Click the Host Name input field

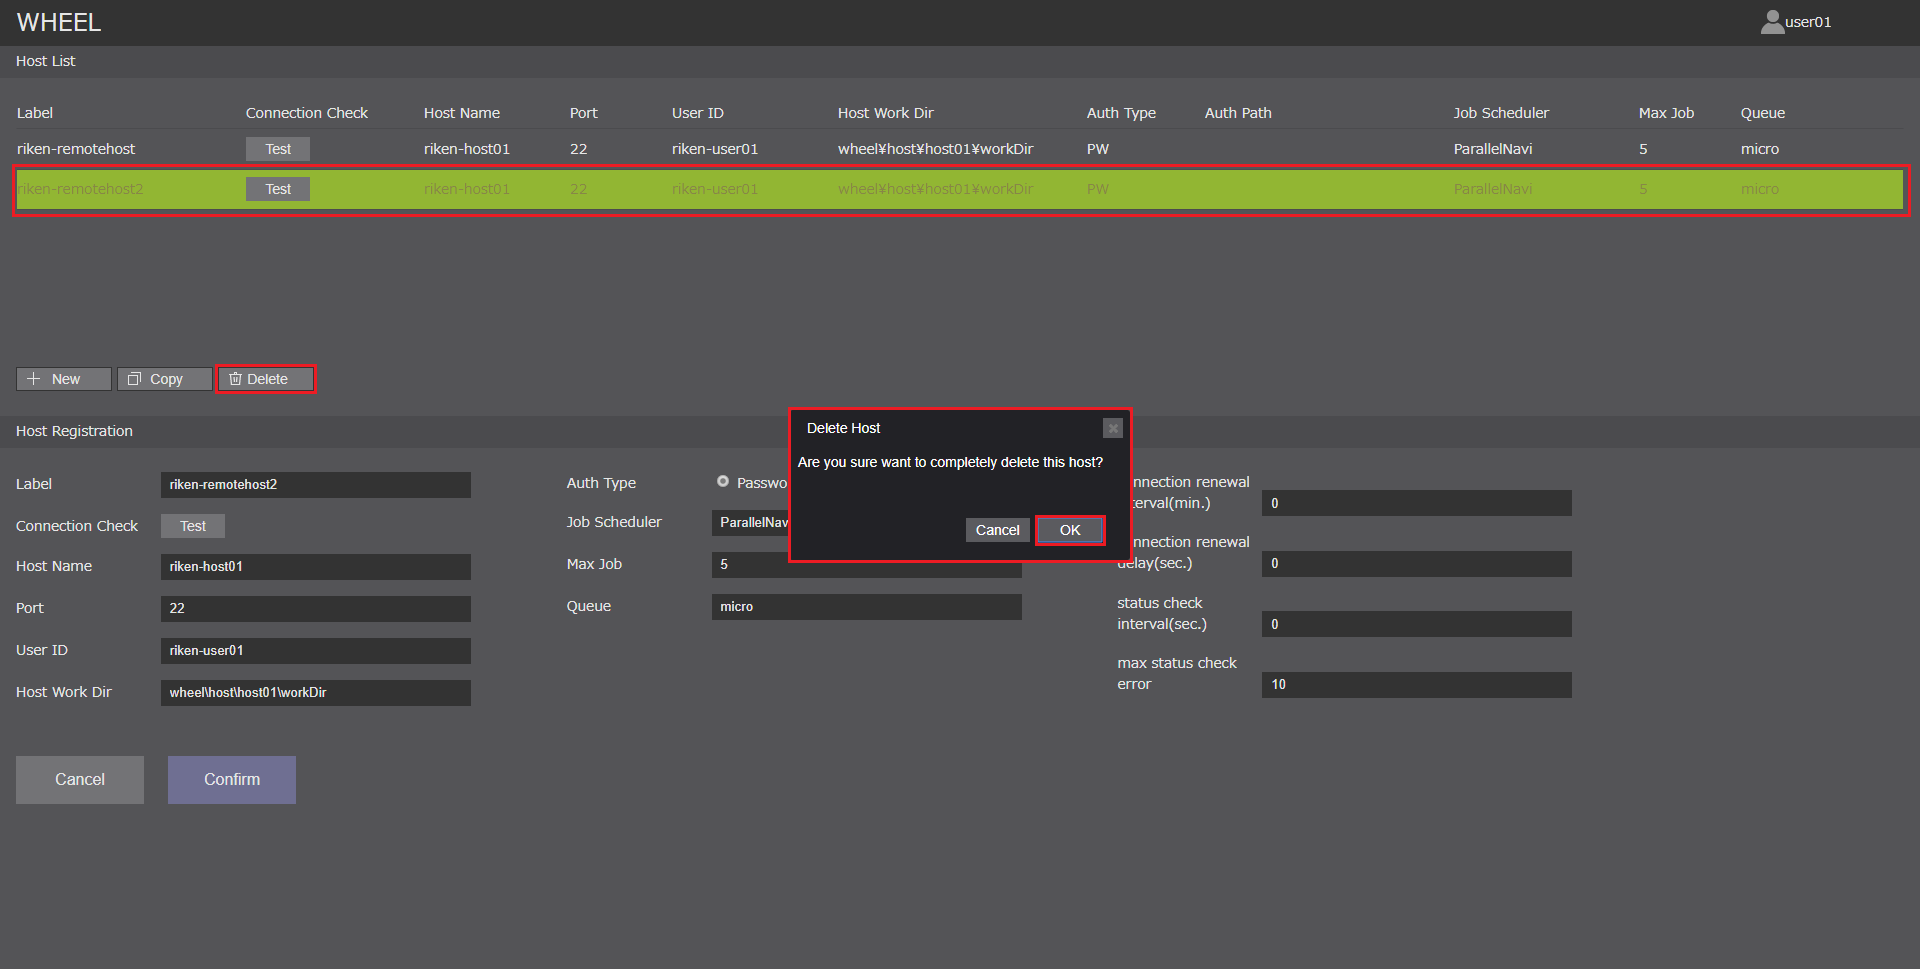(x=315, y=567)
